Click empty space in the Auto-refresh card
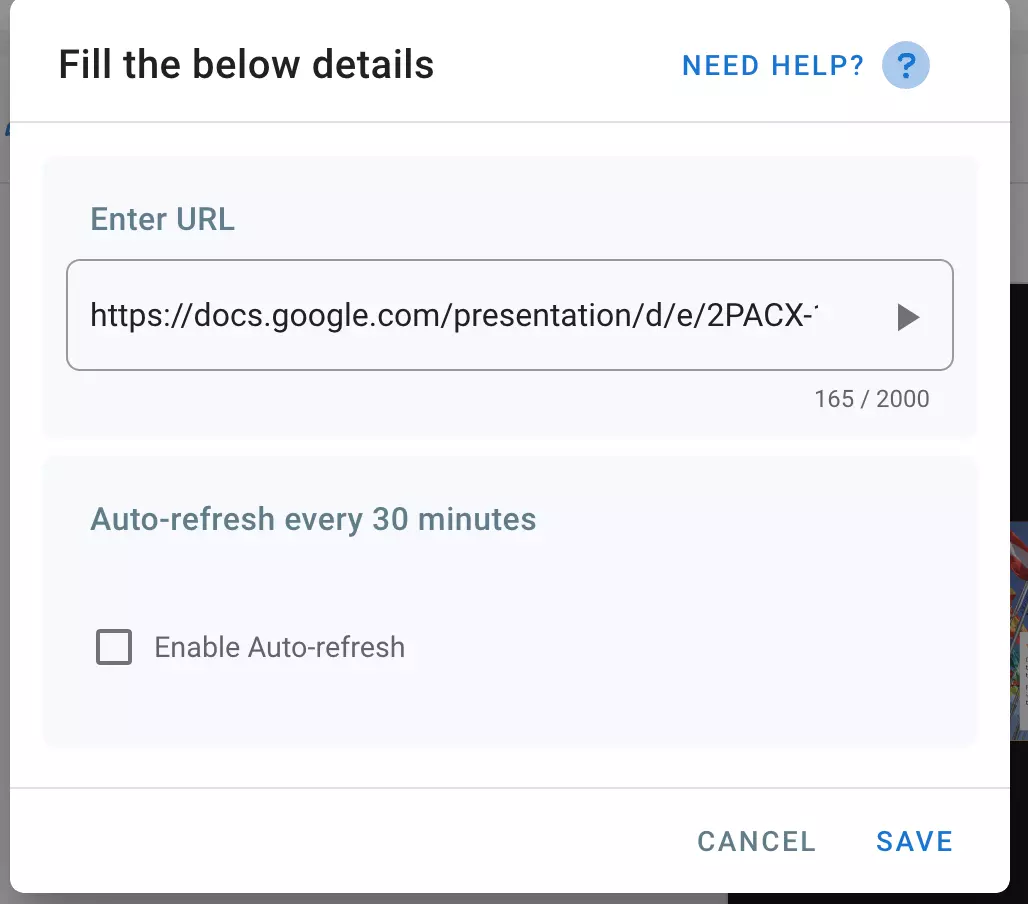Screen dimensions: 1028x904 coord(700,600)
